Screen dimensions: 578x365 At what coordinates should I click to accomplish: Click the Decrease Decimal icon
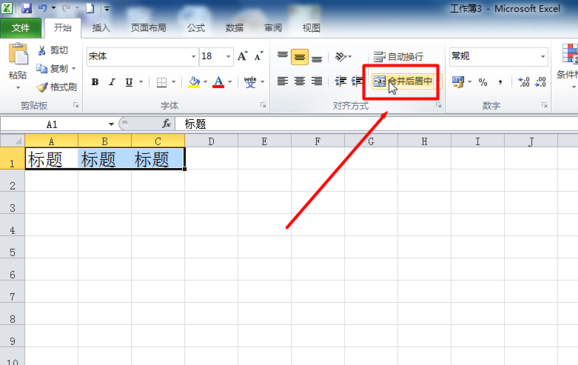[540, 82]
